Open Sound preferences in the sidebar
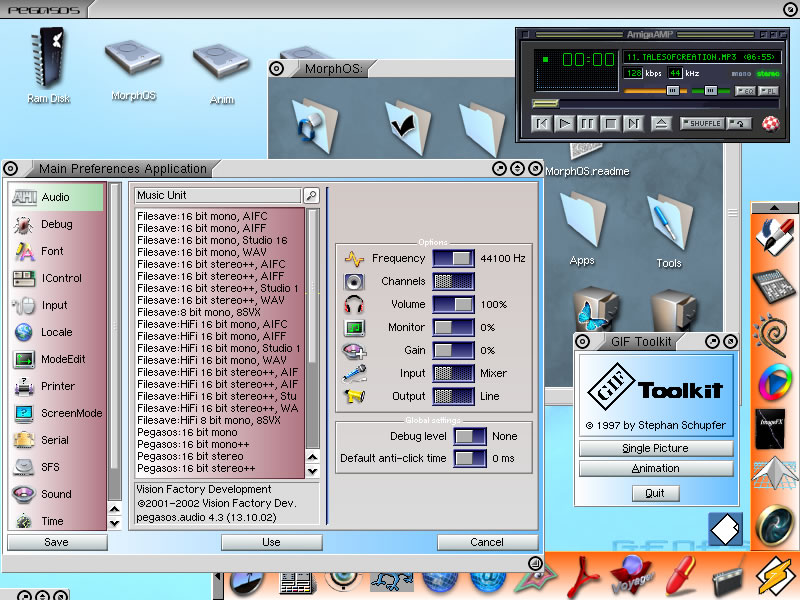Image resolution: width=800 pixels, height=600 pixels. coord(57,494)
